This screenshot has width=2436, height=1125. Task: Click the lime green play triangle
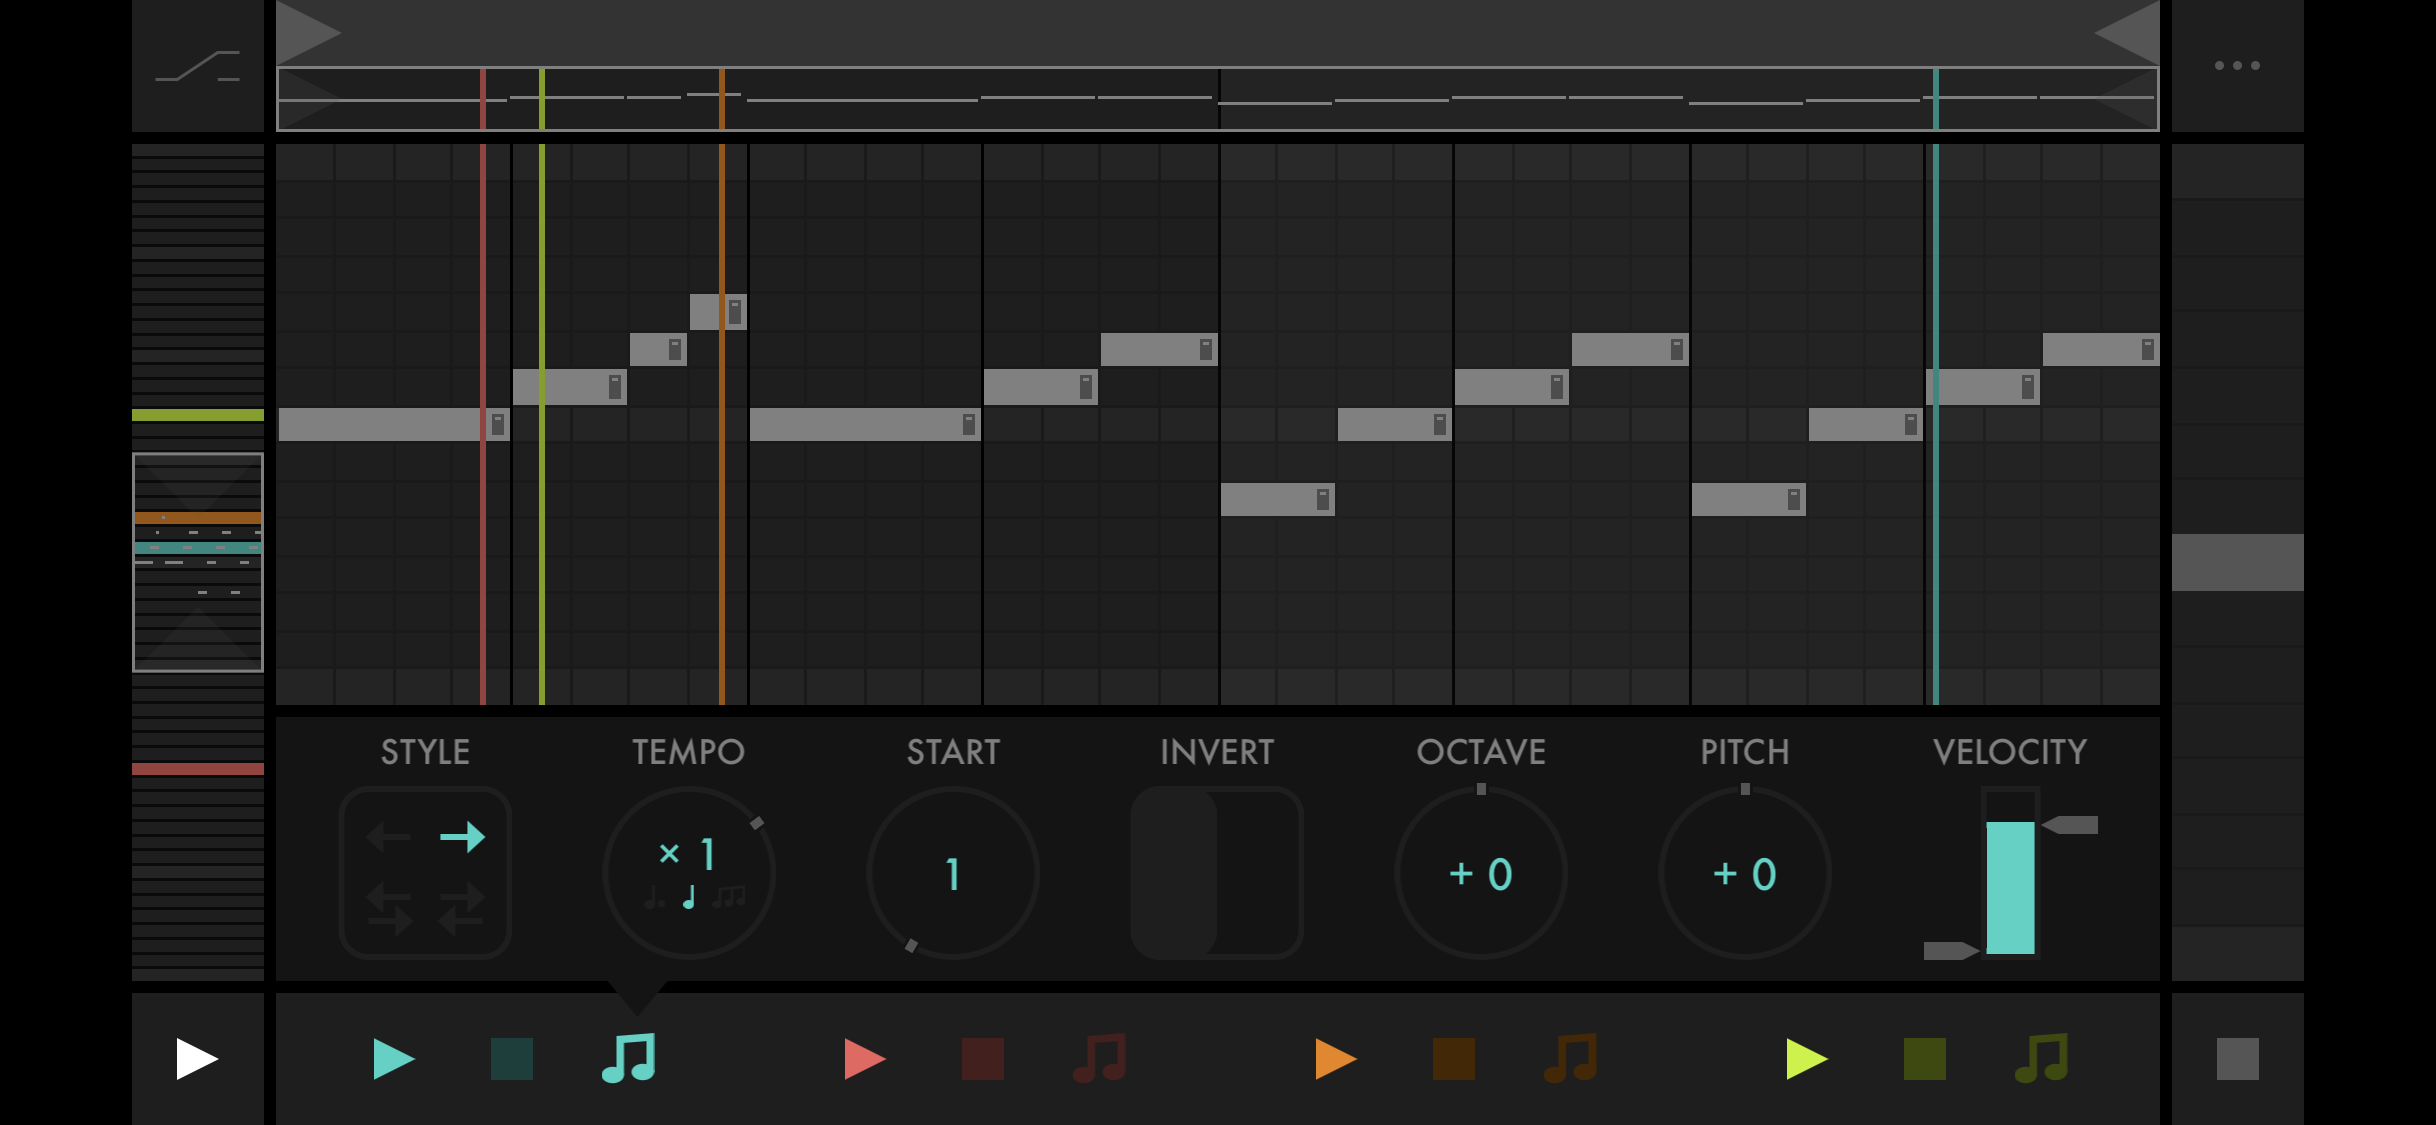(1806, 1059)
